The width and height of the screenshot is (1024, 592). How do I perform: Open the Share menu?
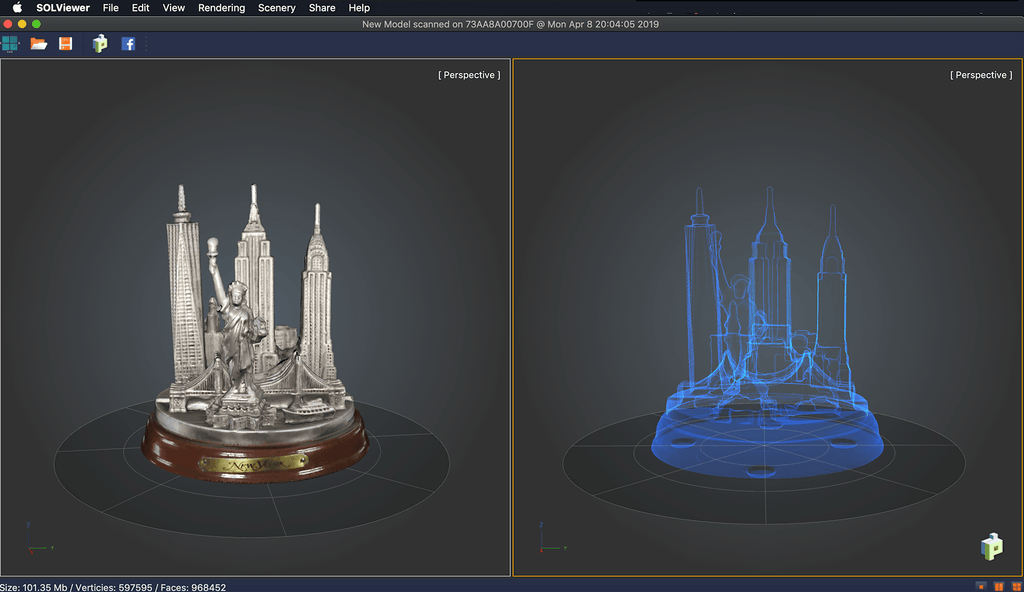click(322, 8)
